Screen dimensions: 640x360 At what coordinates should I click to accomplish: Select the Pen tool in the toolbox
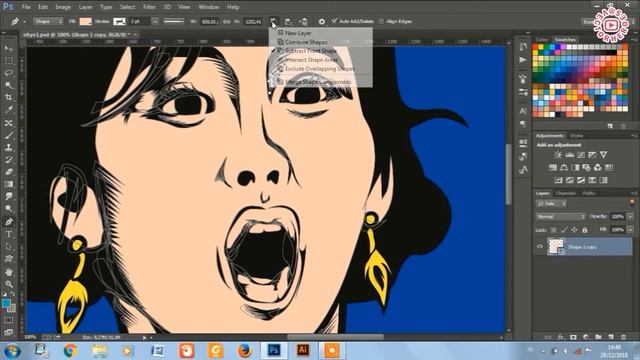9,222
